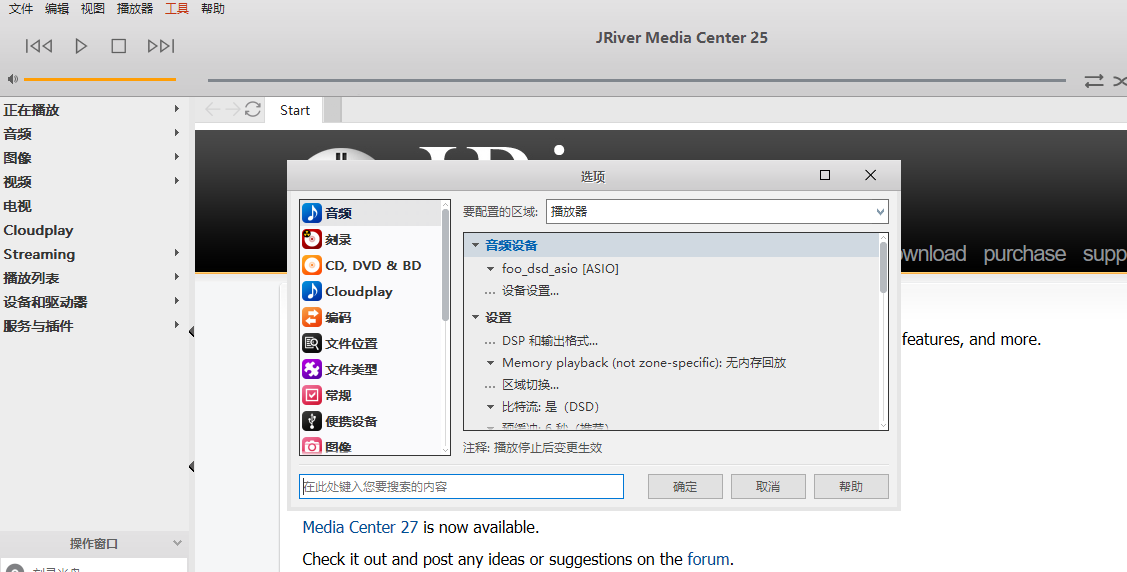Open 设备设置... device settings
The width and height of the screenshot is (1127, 572).
tap(530, 291)
